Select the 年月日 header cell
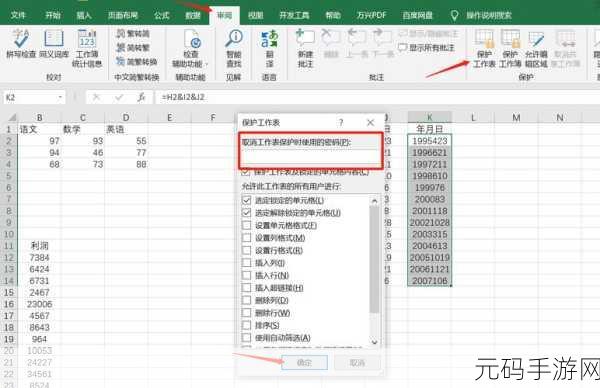600x388 pixels. [x=430, y=129]
